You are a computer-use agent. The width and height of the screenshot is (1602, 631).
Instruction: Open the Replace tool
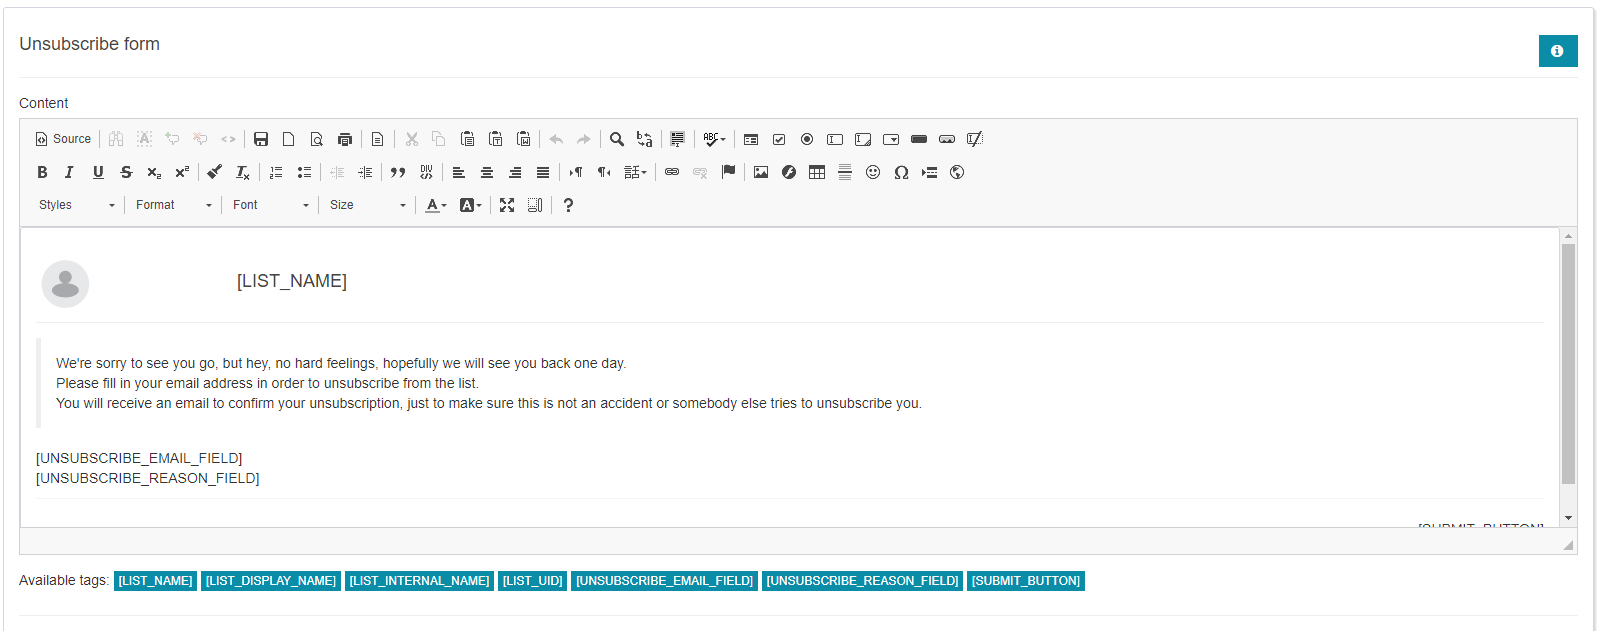tap(645, 139)
